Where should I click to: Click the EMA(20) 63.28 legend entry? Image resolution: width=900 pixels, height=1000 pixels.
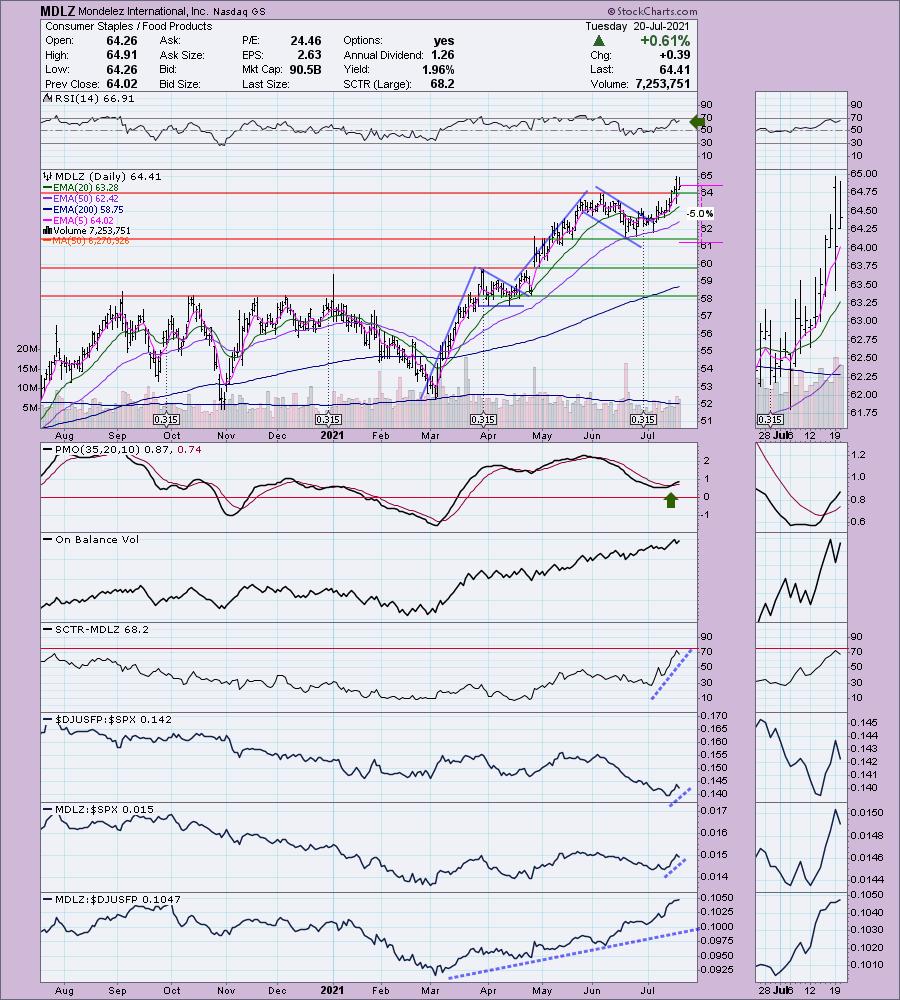pyautogui.click(x=85, y=188)
